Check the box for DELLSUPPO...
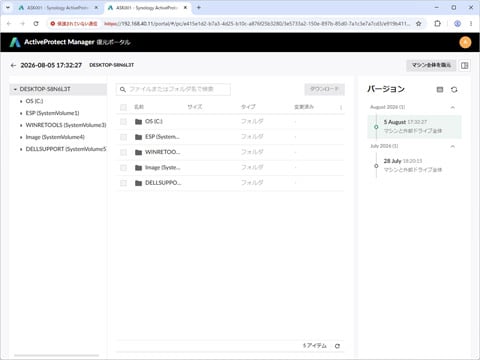Viewport: 480px width, 360px height. 123,183
